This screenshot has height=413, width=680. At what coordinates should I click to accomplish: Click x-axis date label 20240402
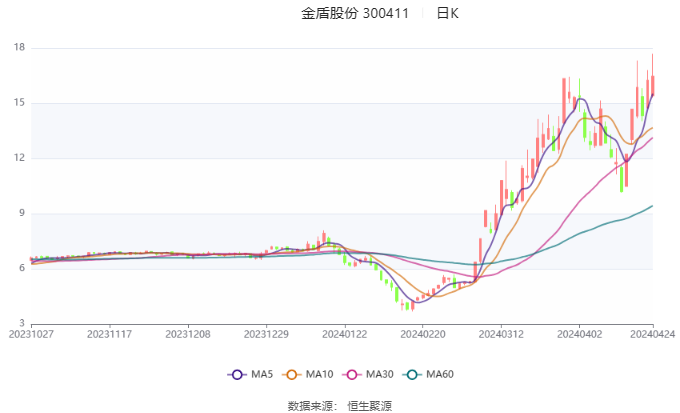point(579,334)
